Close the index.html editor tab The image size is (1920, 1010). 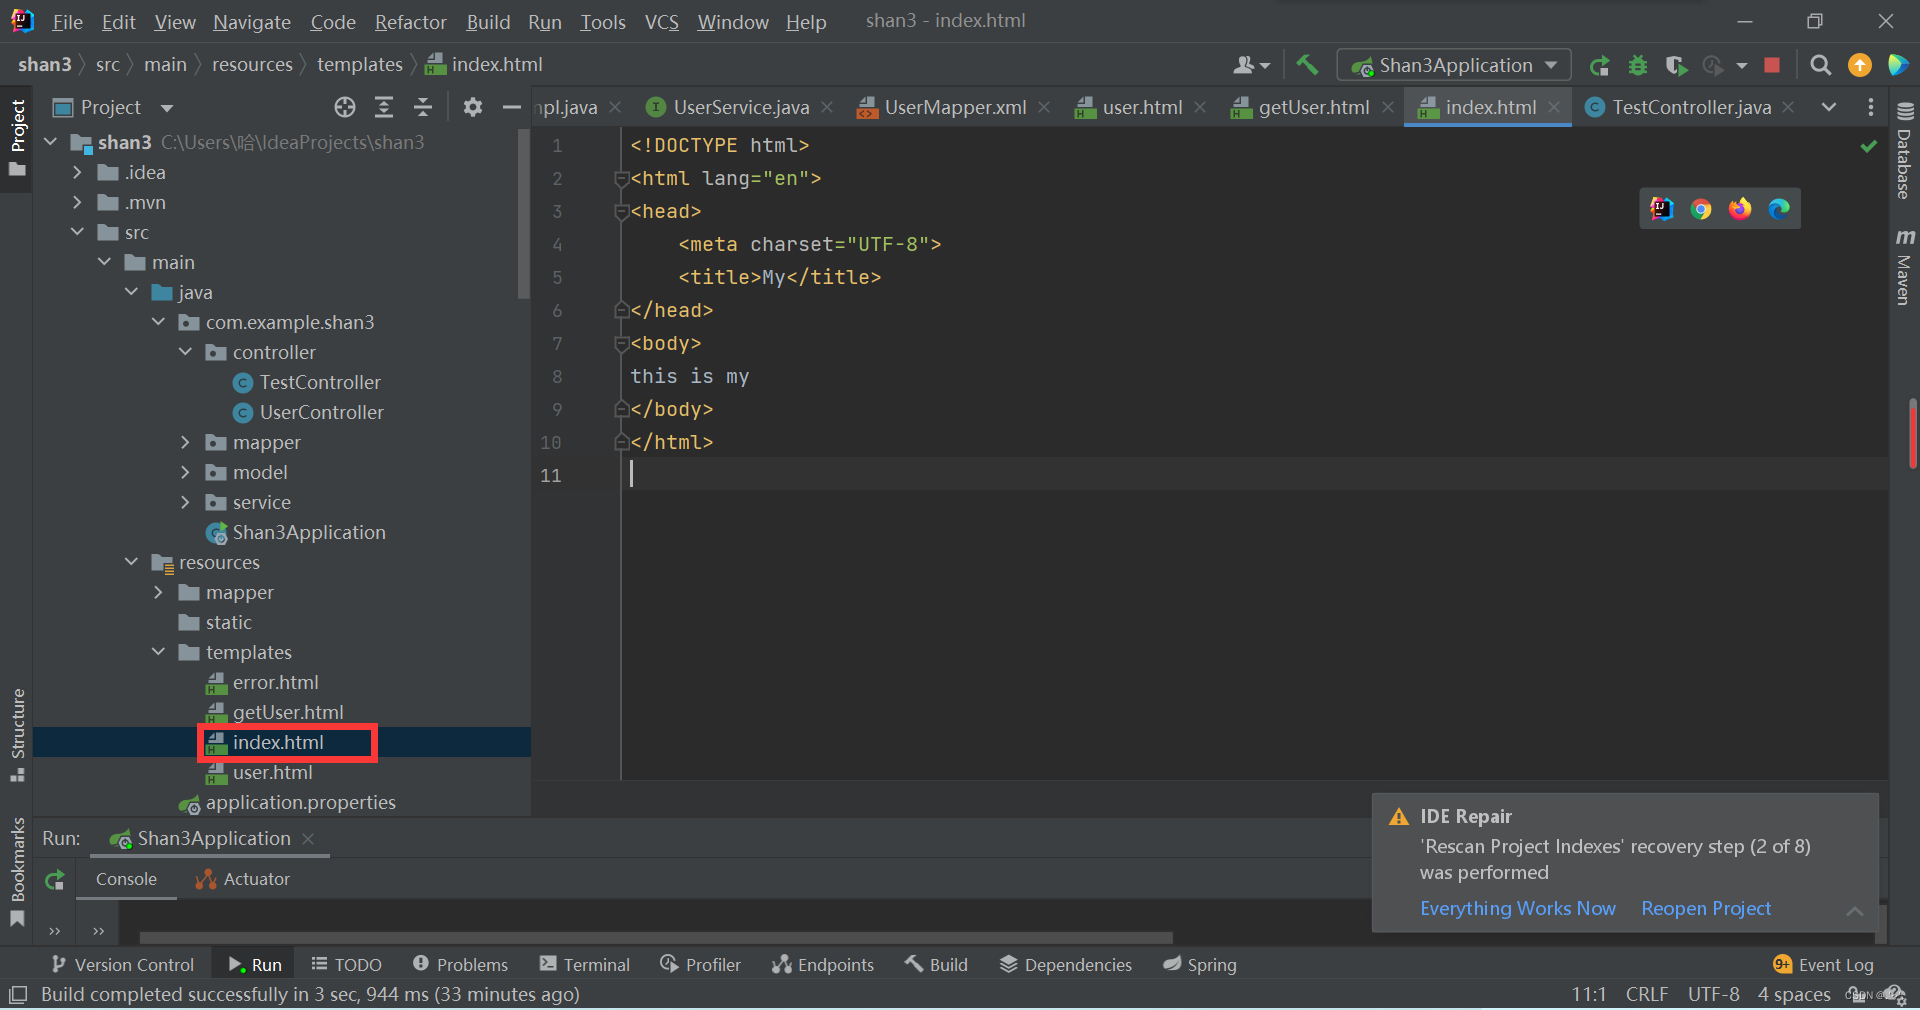pos(1554,107)
